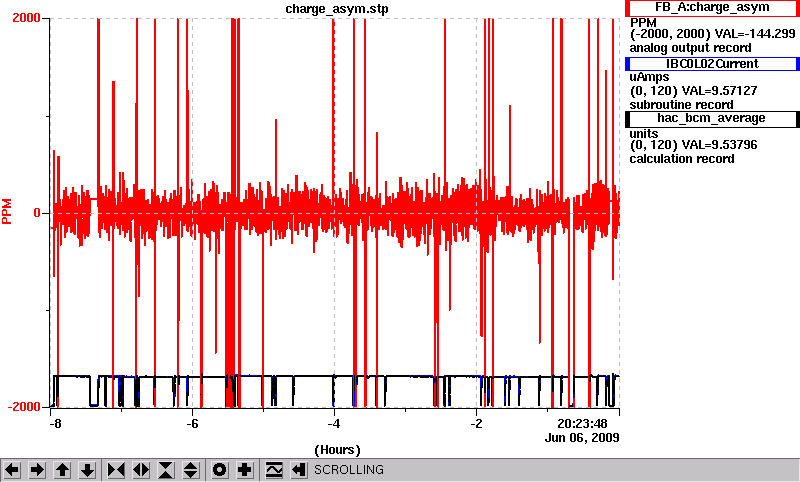Click the PPM units label under FB_A:charge_asym
Image resolution: width=800 pixels, height=482 pixels.
[x=643, y=23]
